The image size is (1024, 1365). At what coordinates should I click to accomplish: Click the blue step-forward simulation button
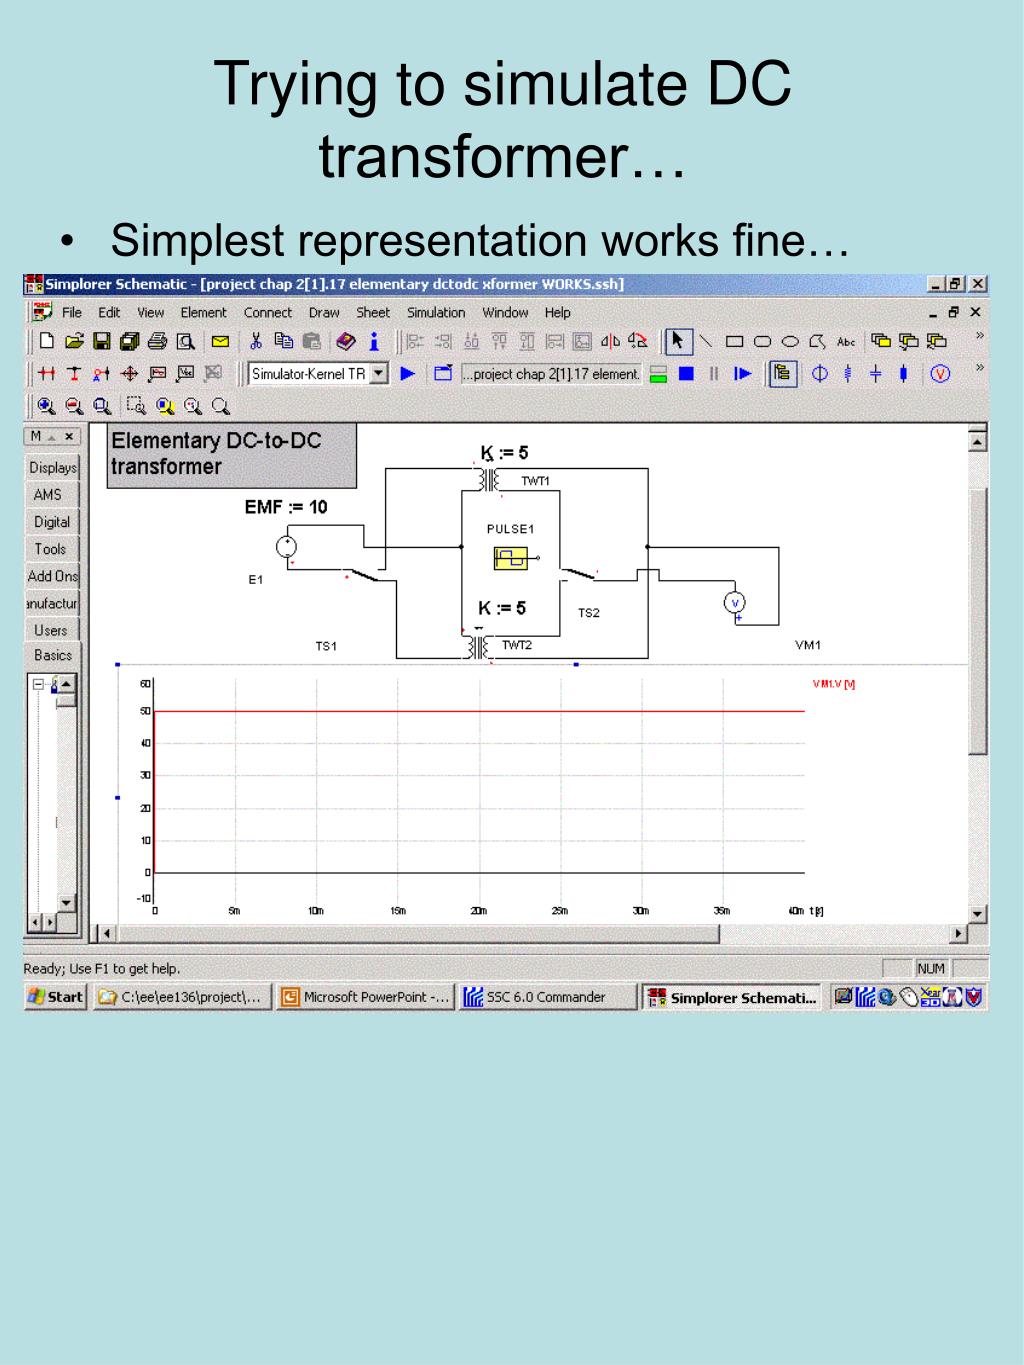(x=742, y=374)
